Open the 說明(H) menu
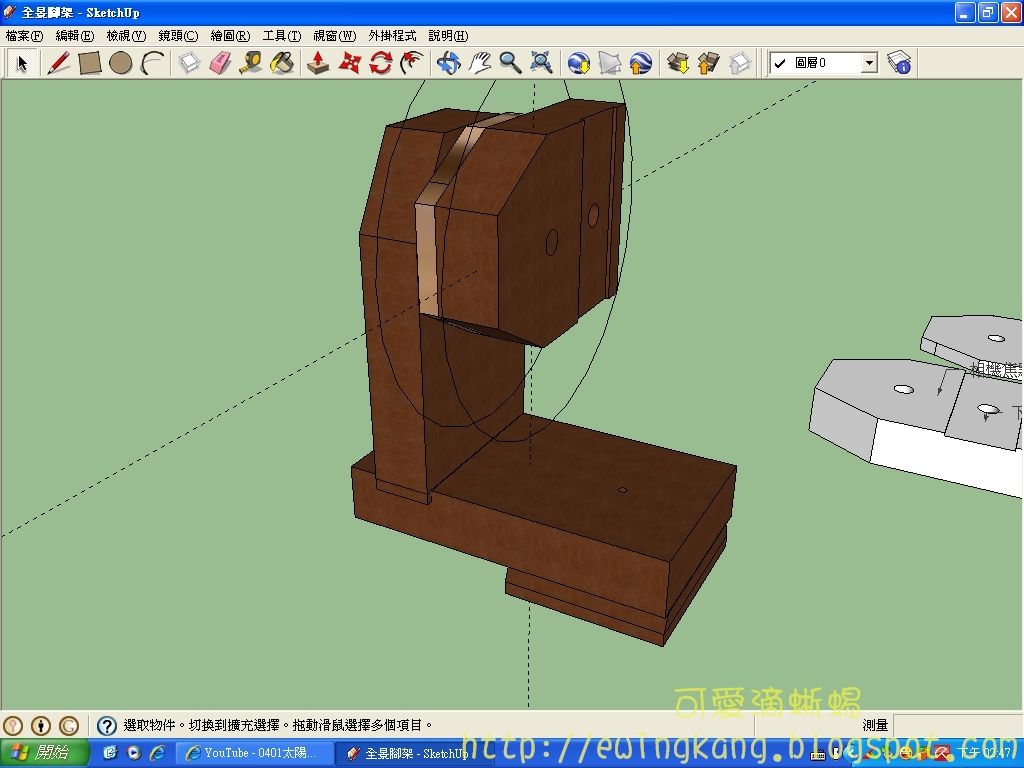 pos(448,36)
